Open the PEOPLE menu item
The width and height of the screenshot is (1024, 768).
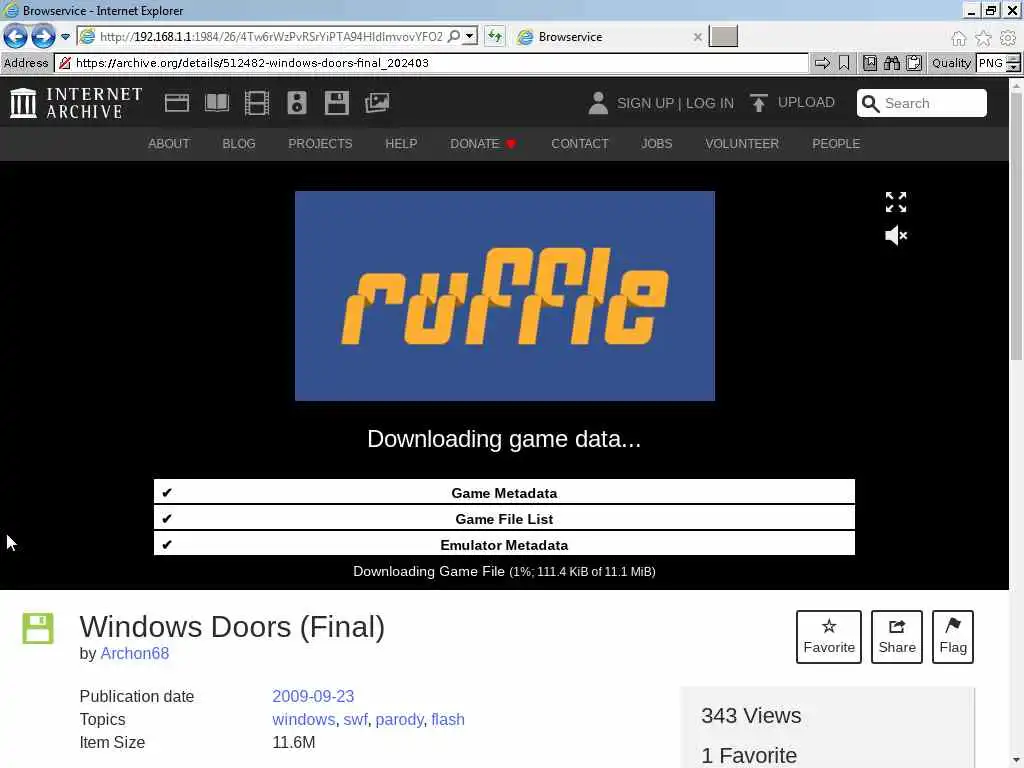836,144
